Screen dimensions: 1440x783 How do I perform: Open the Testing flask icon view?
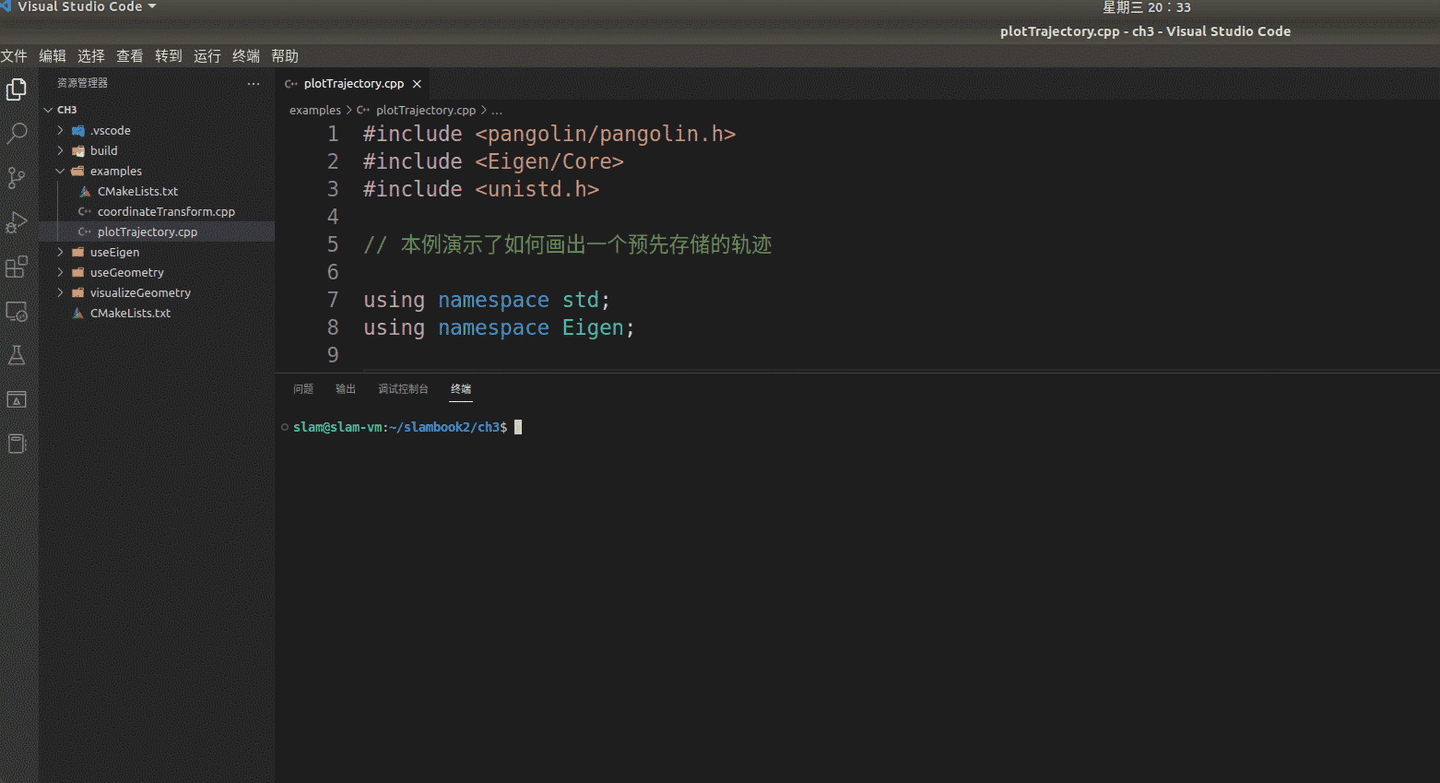(x=16, y=355)
